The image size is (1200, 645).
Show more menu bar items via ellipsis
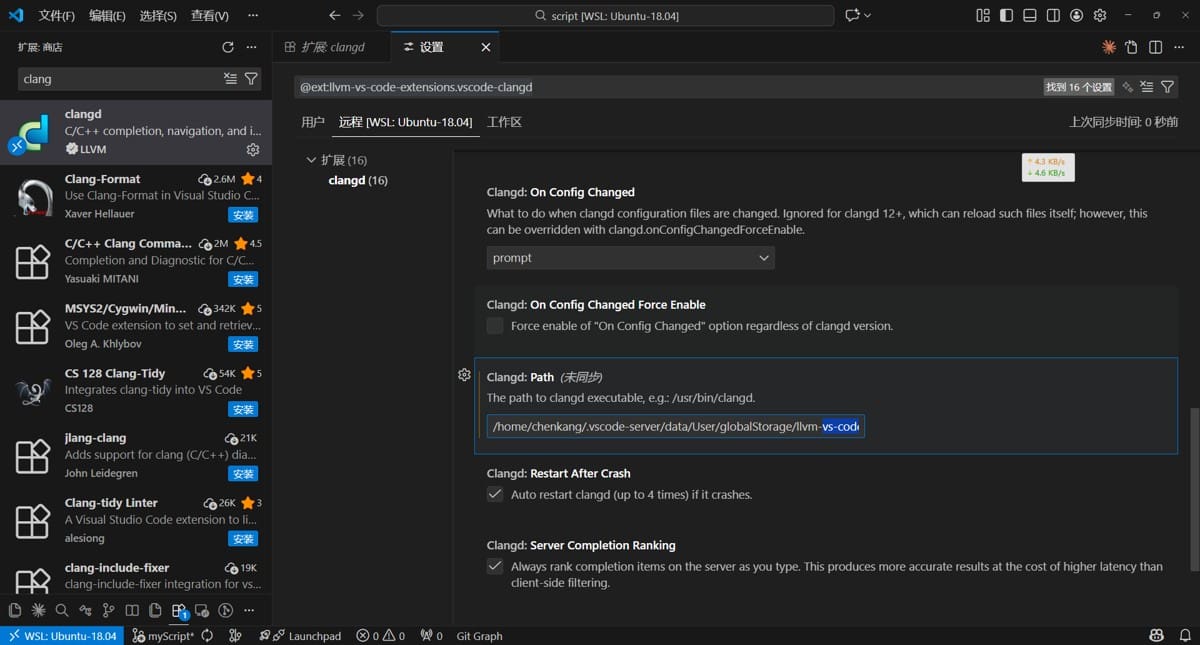(x=253, y=16)
